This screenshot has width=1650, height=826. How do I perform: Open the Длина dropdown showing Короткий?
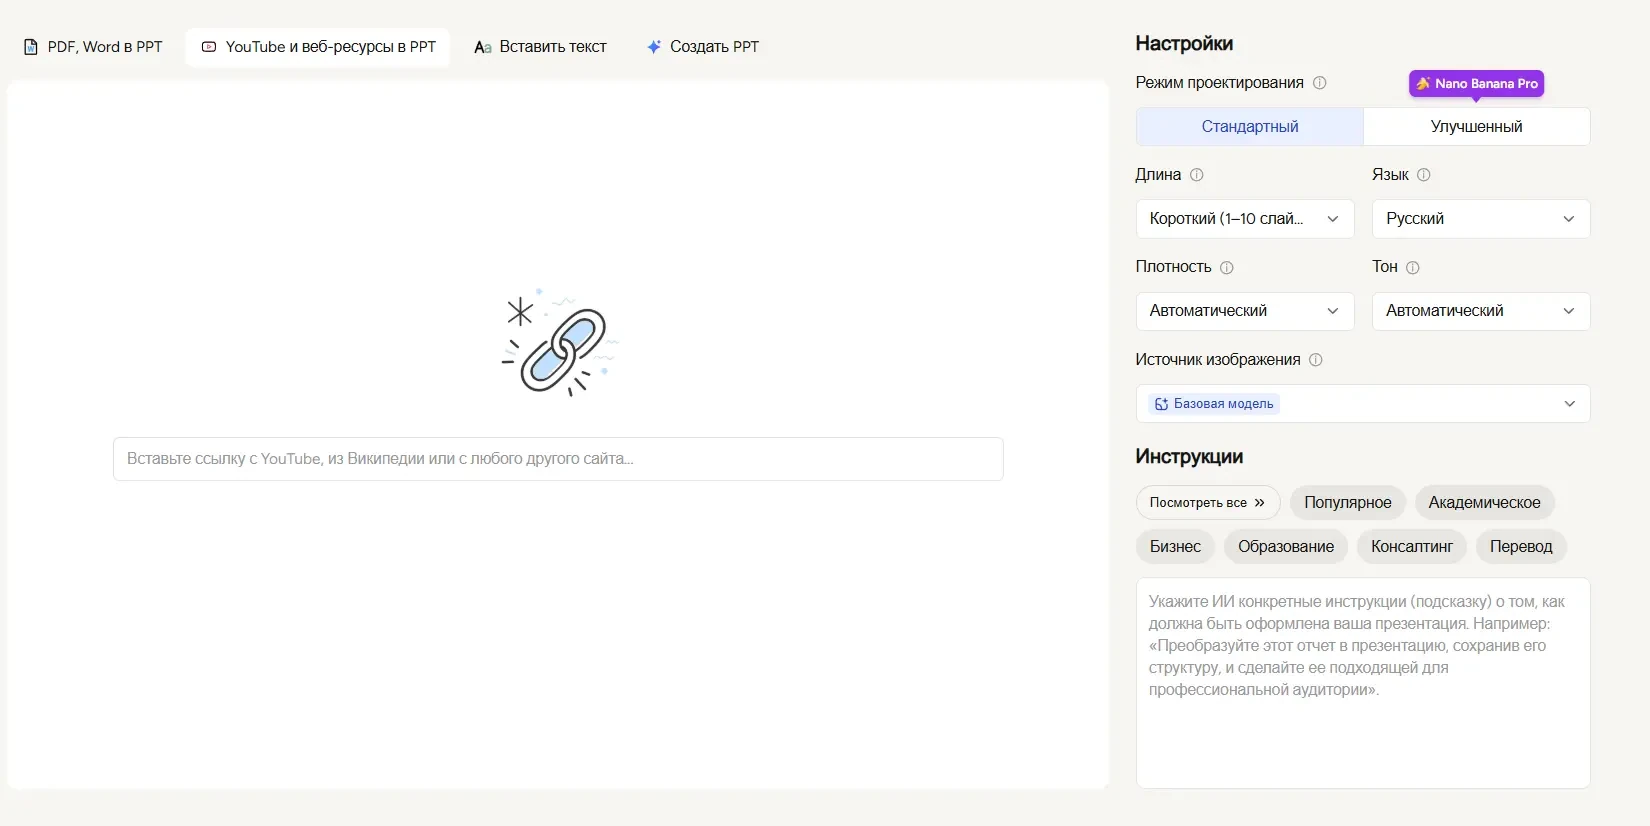coord(1245,219)
